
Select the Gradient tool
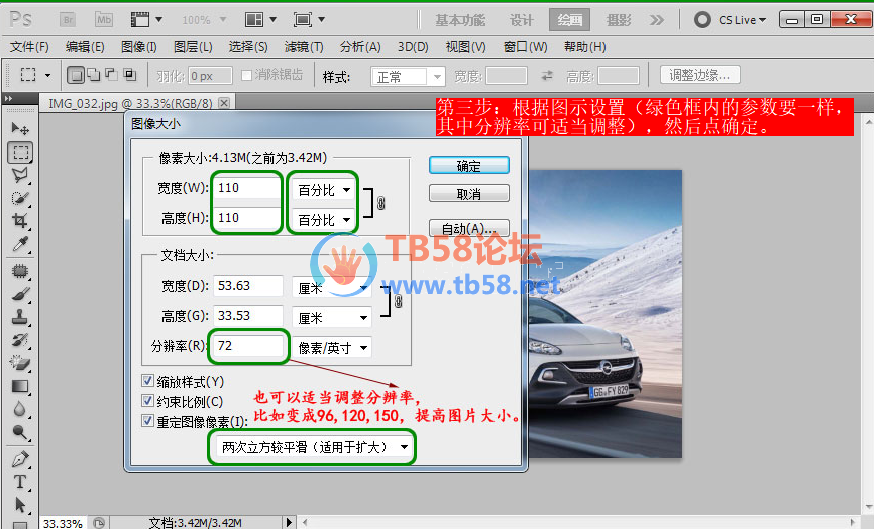(x=20, y=386)
